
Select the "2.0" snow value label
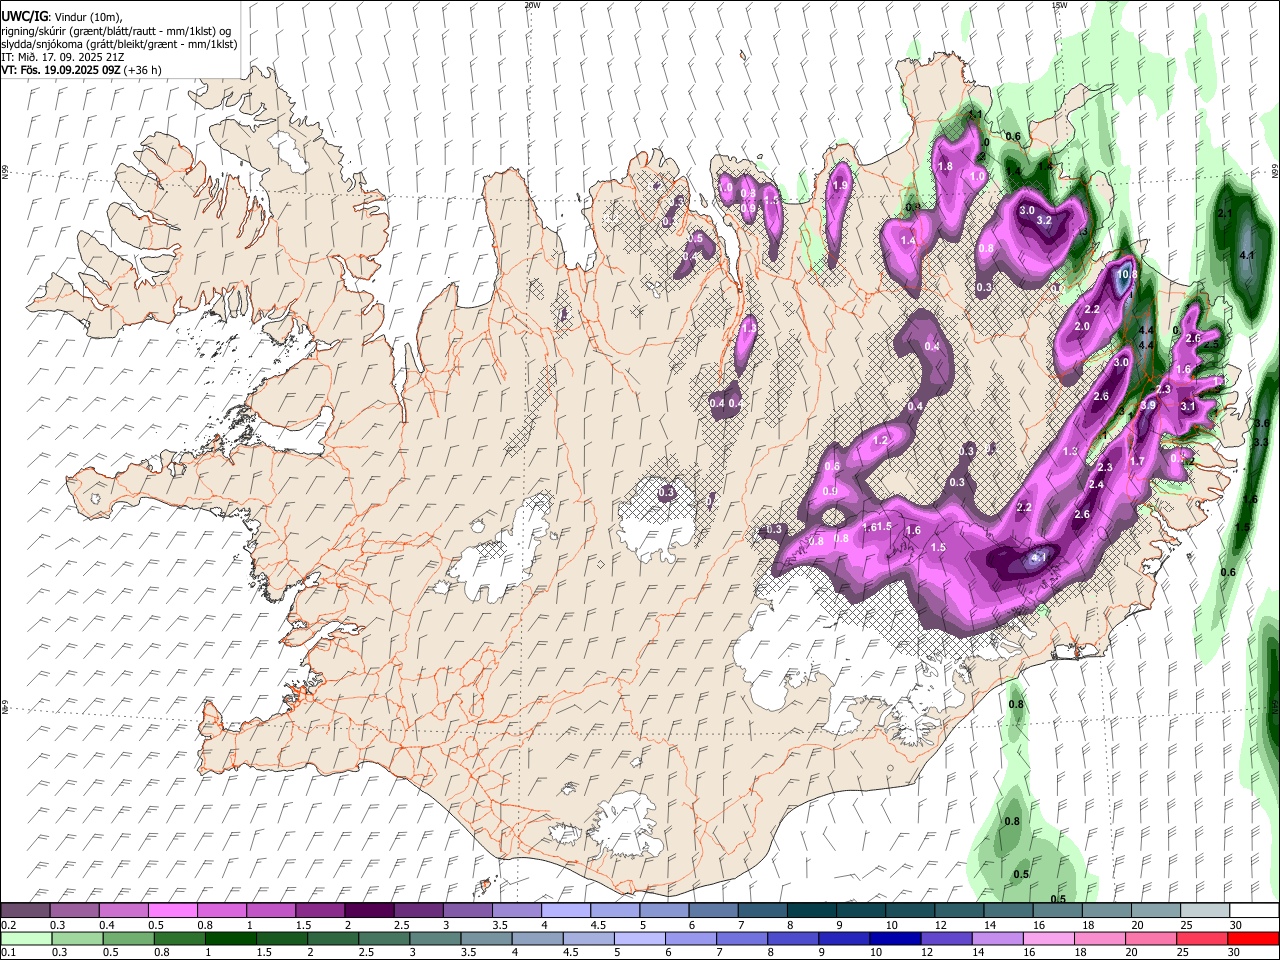tap(1082, 327)
